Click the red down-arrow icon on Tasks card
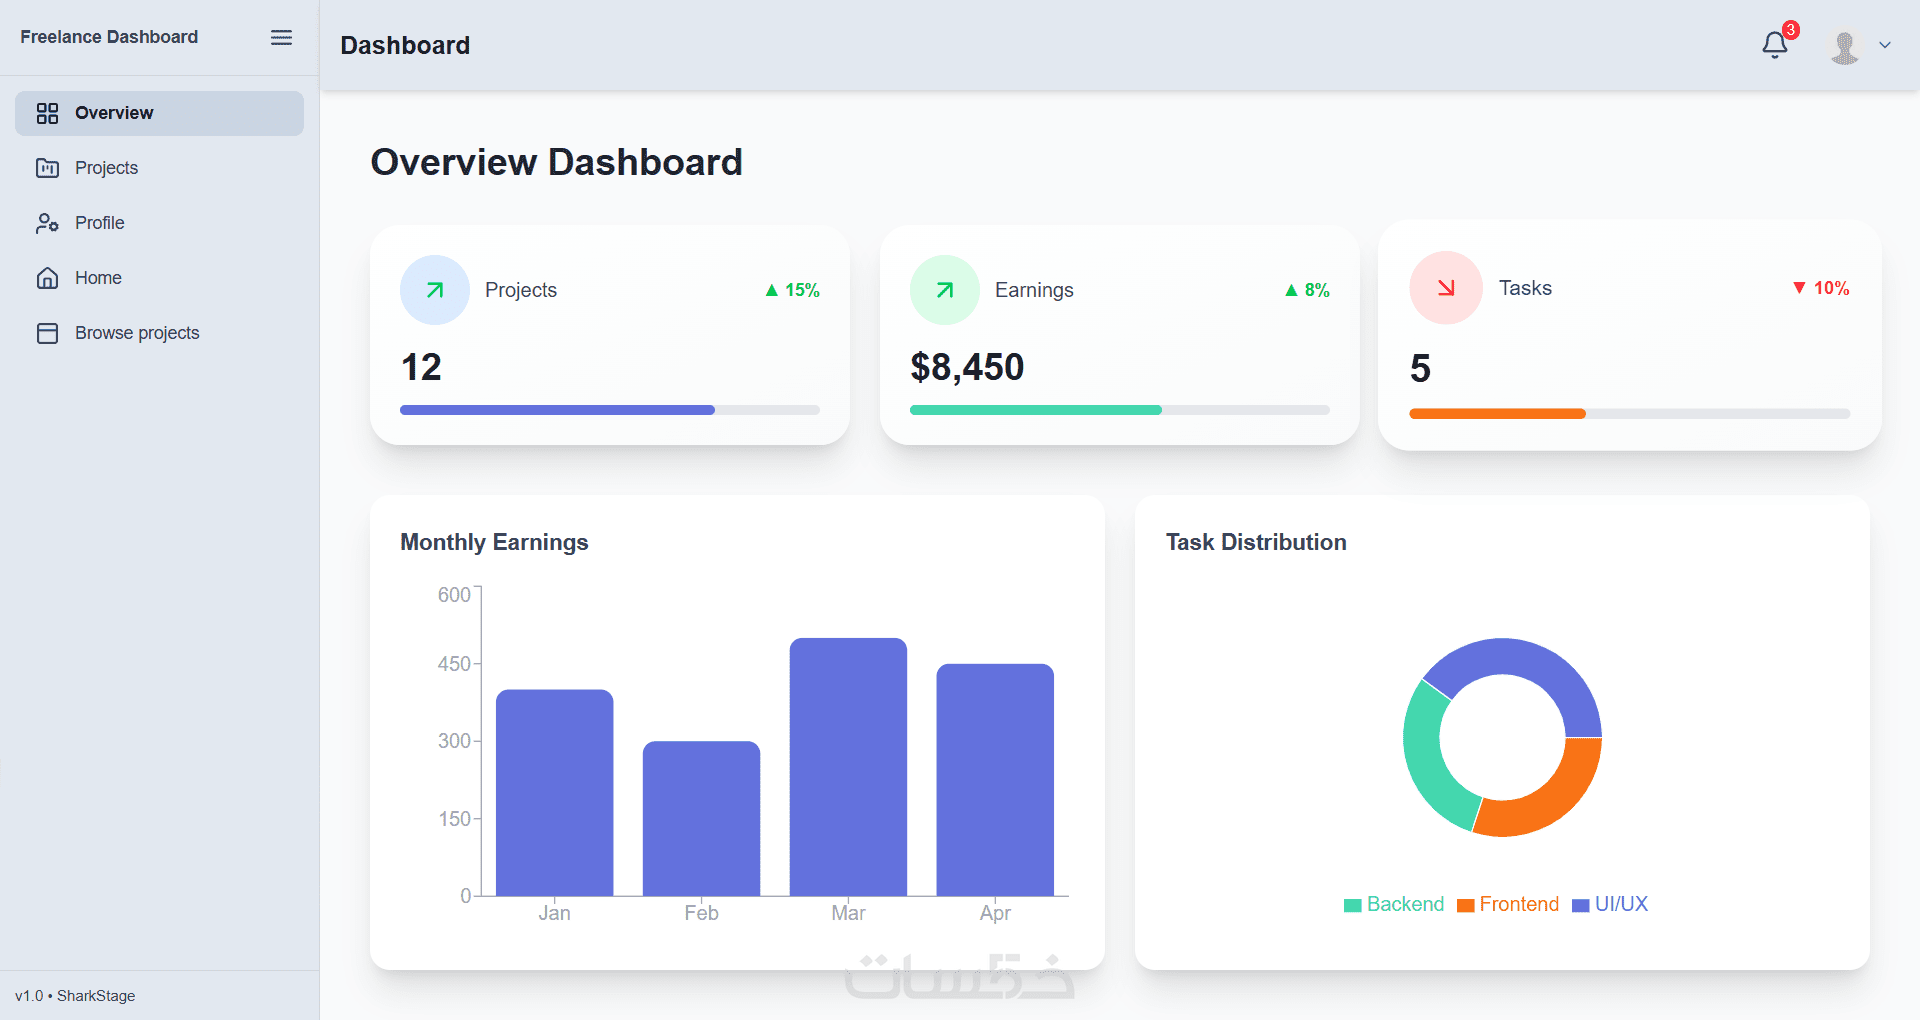 coord(1446,288)
